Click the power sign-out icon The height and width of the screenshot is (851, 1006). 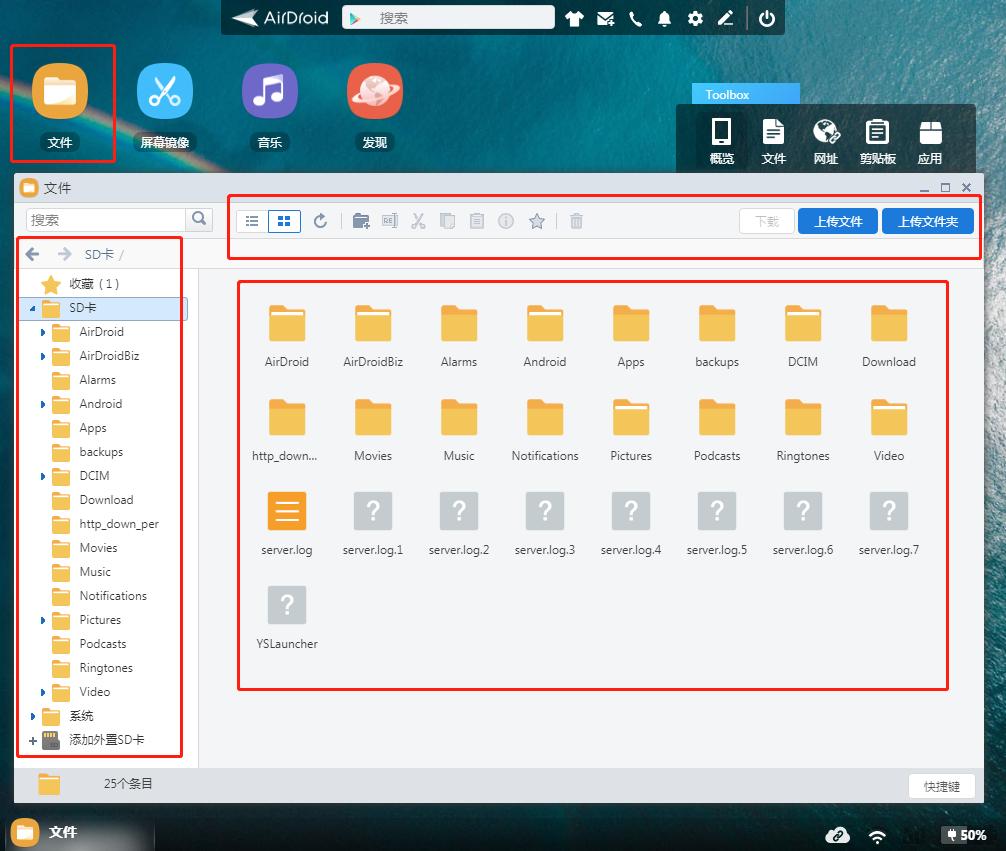point(767,18)
